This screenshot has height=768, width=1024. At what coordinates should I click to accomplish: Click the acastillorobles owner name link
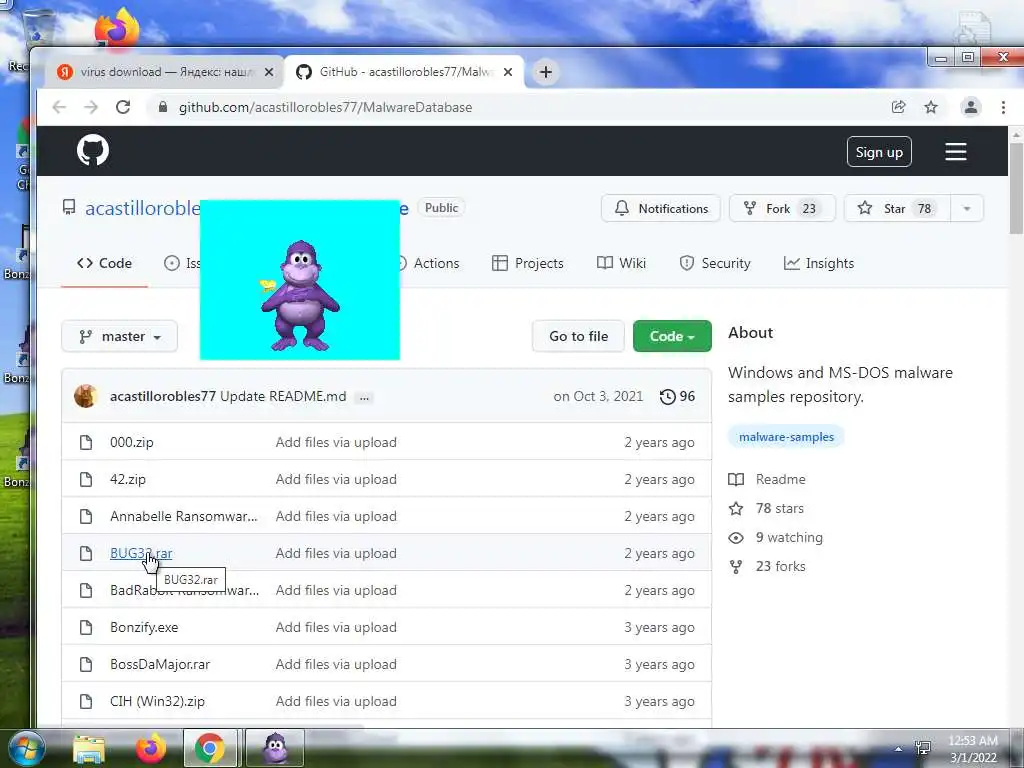click(x=142, y=208)
